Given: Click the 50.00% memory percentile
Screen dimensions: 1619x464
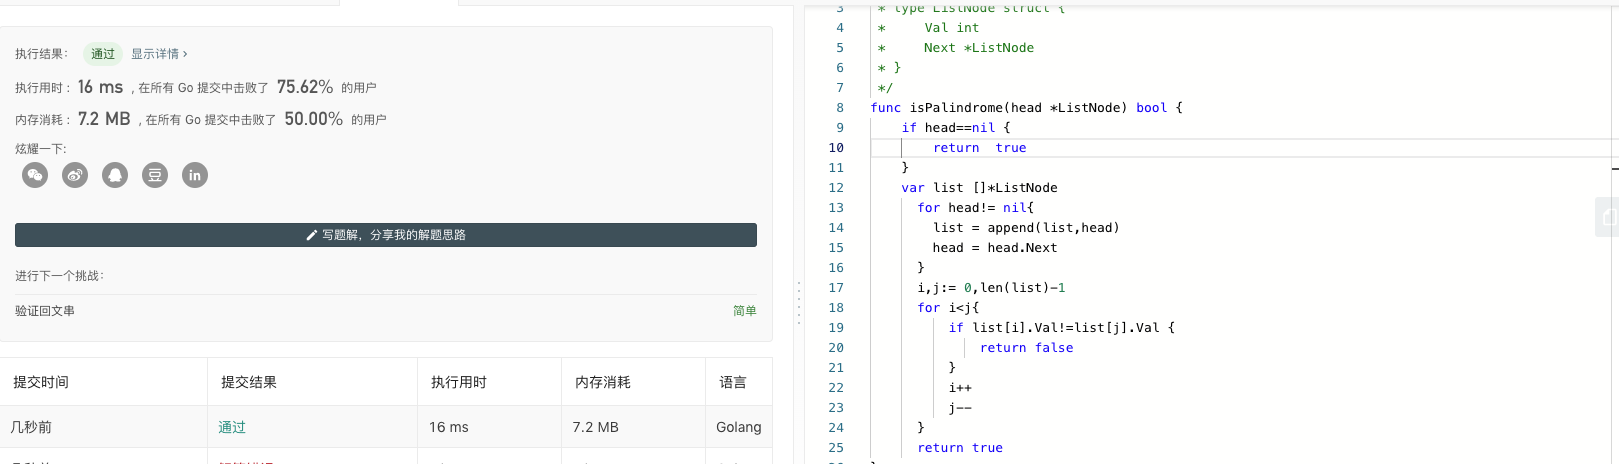Looking at the screenshot, I should pos(314,119).
